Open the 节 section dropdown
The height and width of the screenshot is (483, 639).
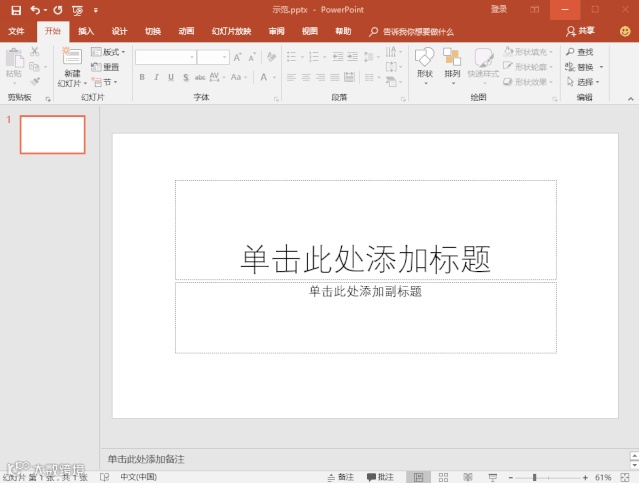(x=105, y=82)
